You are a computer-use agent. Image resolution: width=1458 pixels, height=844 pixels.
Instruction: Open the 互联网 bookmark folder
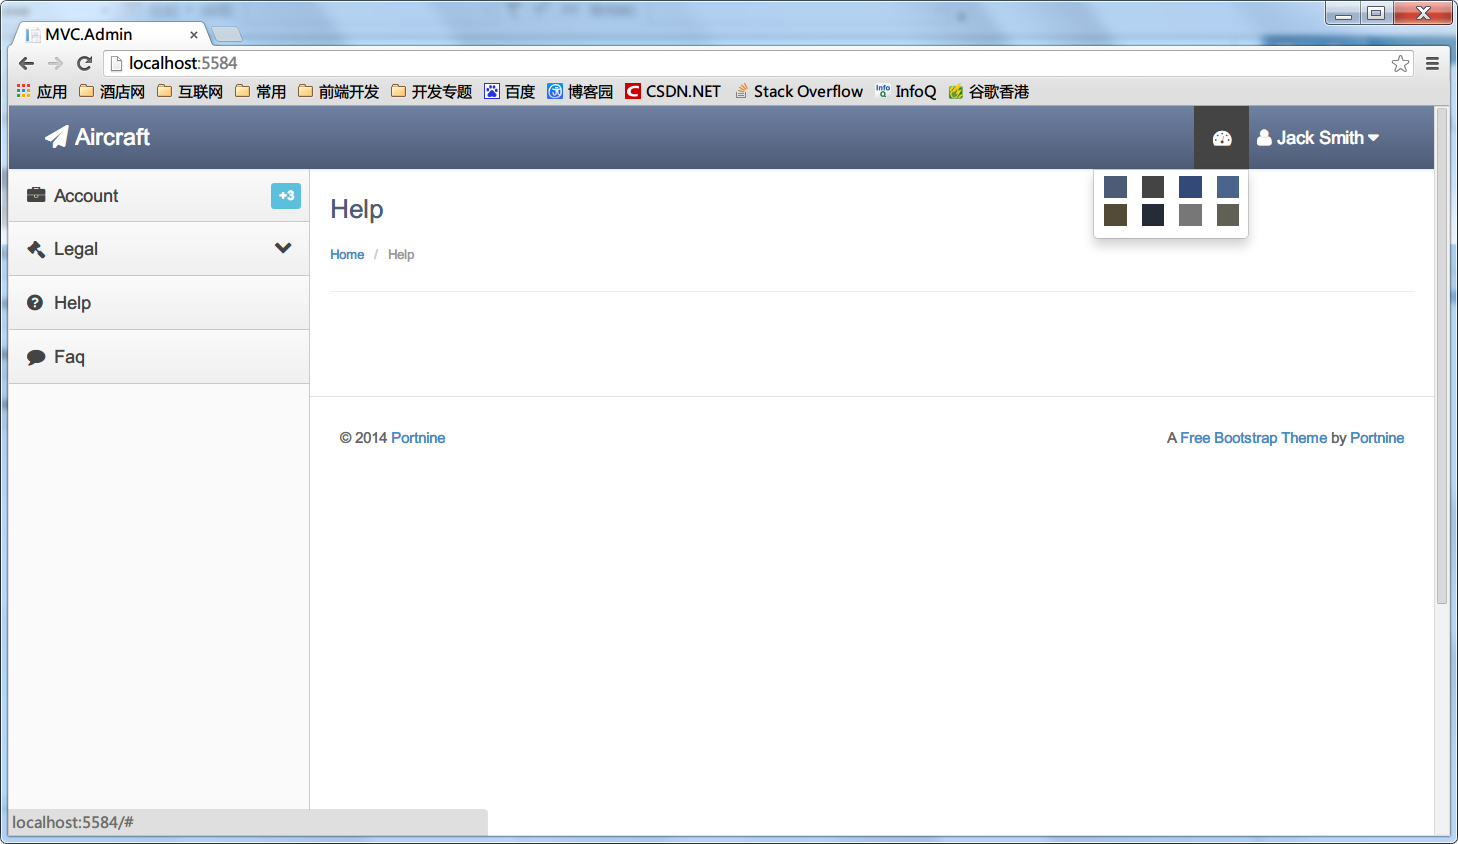click(x=190, y=91)
